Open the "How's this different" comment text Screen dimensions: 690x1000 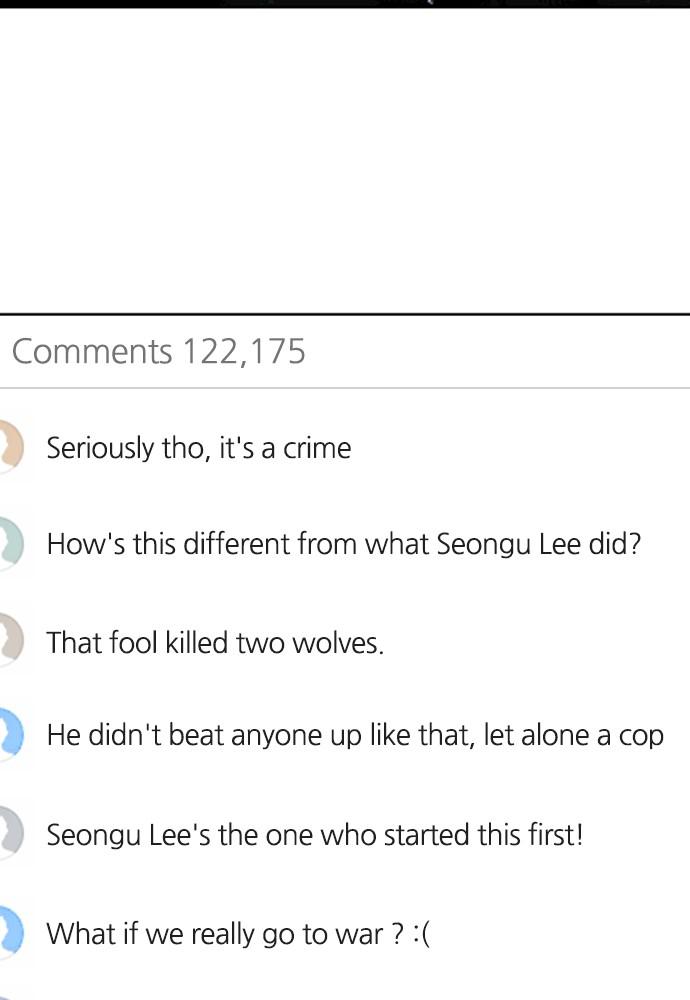[343, 545]
